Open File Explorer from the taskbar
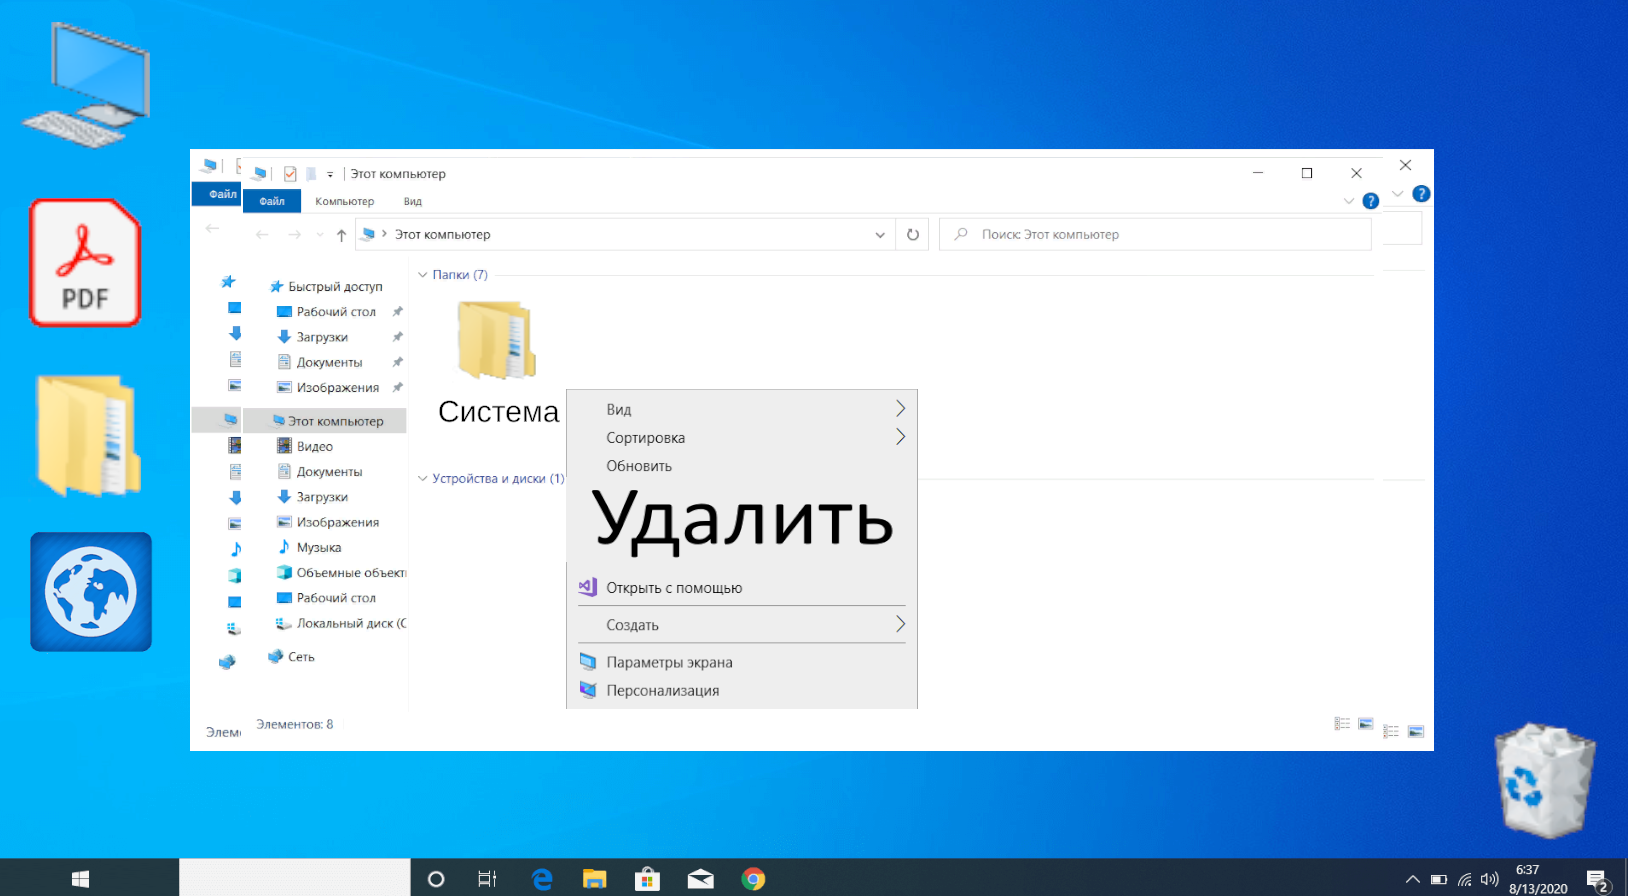This screenshot has height=896, width=1628. [595, 879]
